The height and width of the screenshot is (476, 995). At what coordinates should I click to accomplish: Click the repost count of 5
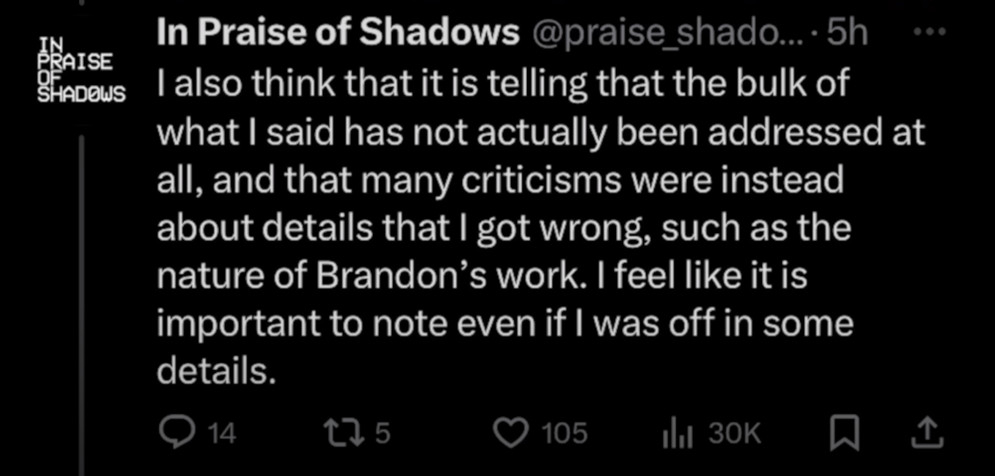click(381, 433)
